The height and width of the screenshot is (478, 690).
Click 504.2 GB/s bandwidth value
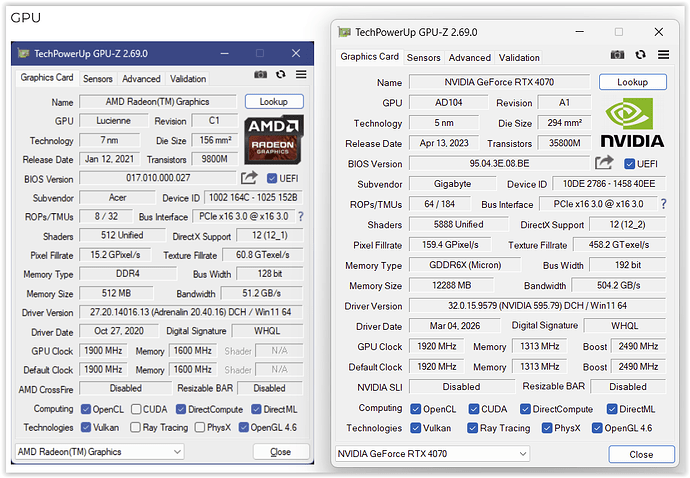619,285
